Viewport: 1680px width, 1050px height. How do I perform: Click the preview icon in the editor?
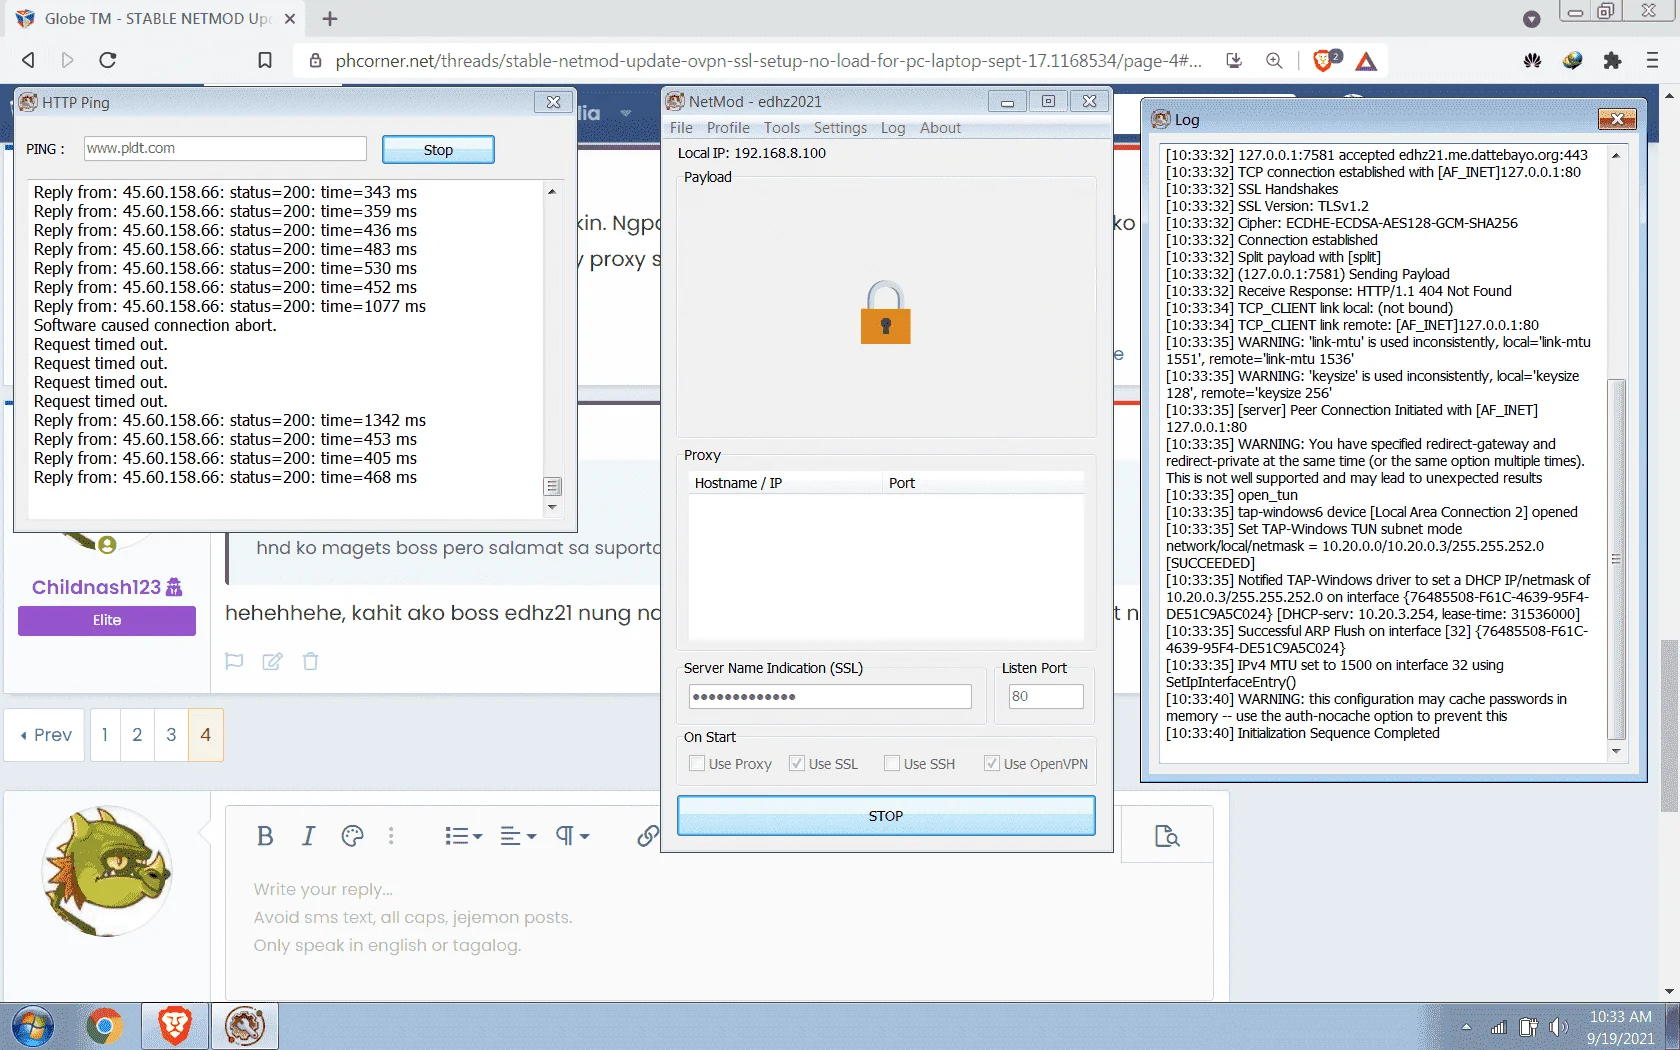(x=1167, y=836)
